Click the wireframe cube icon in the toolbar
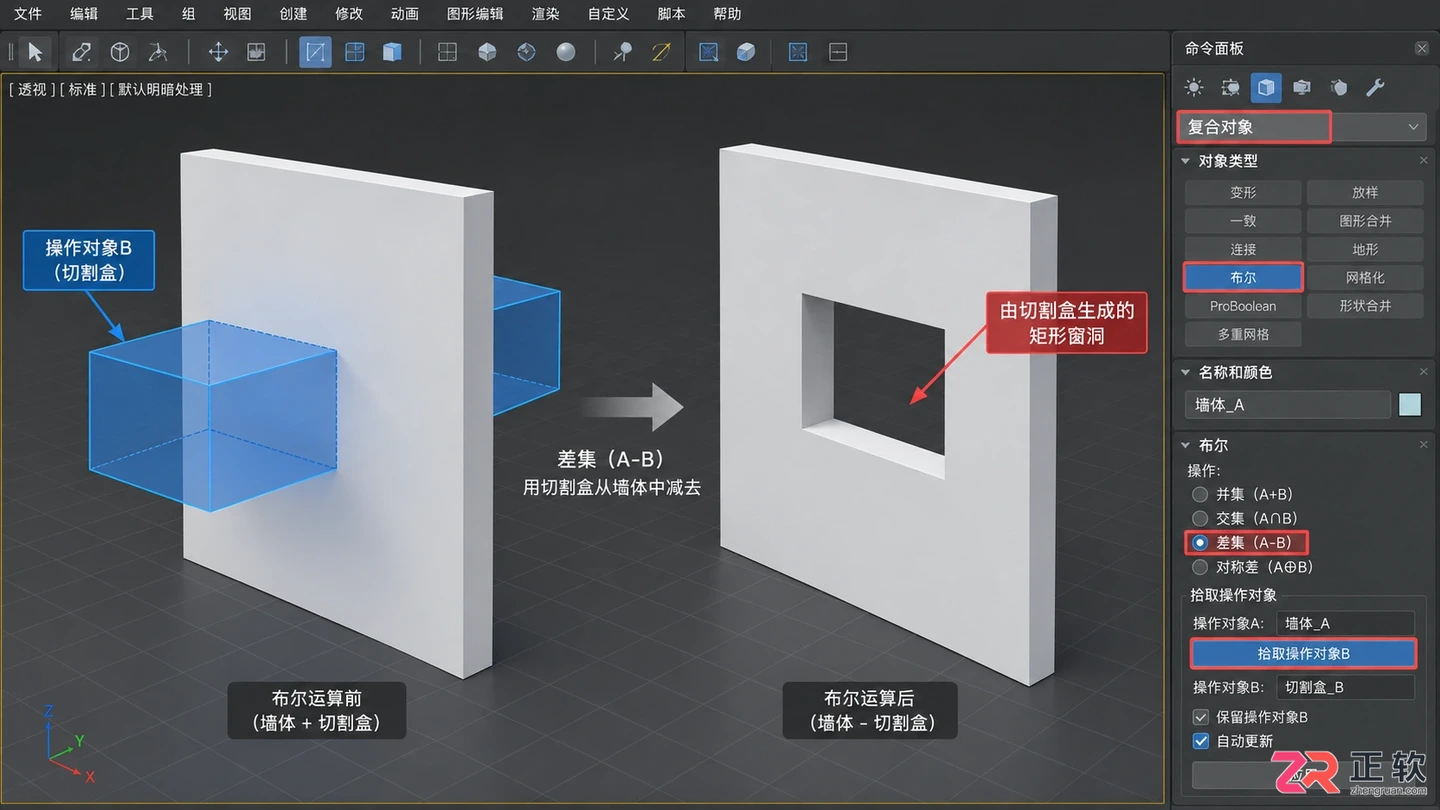 click(119, 52)
